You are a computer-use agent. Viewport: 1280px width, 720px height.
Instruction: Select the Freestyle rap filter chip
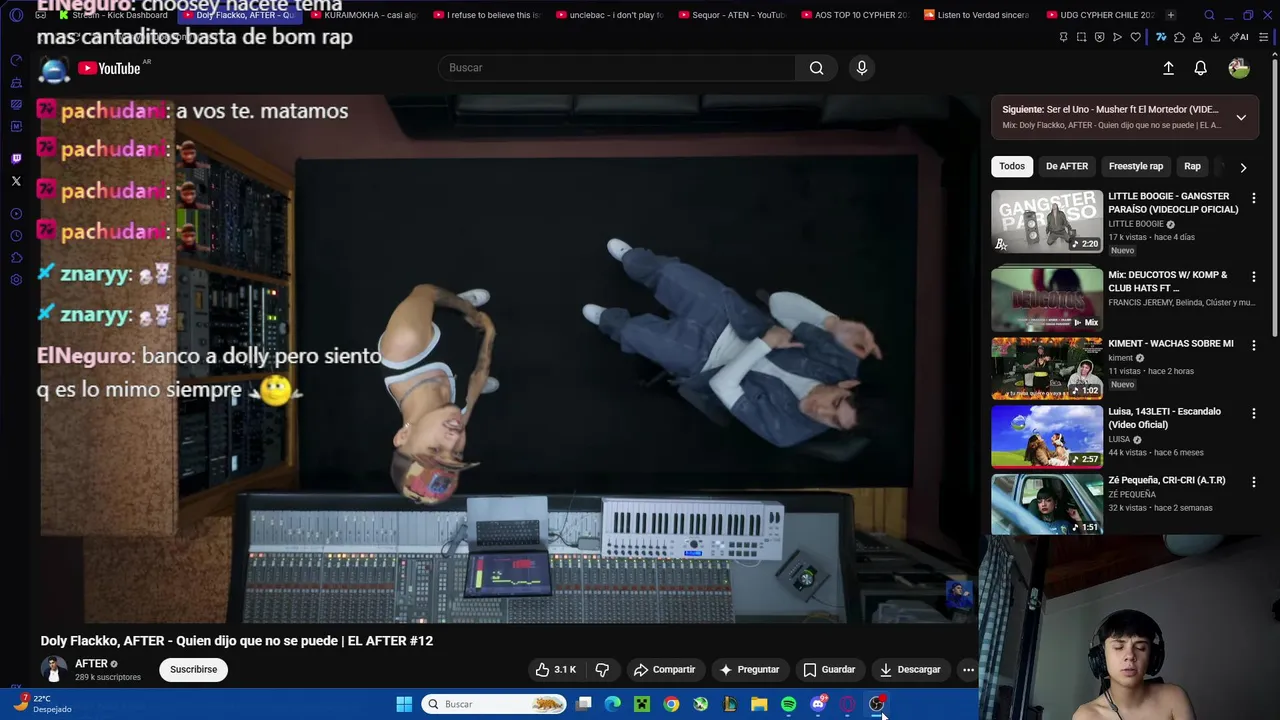[1136, 166]
